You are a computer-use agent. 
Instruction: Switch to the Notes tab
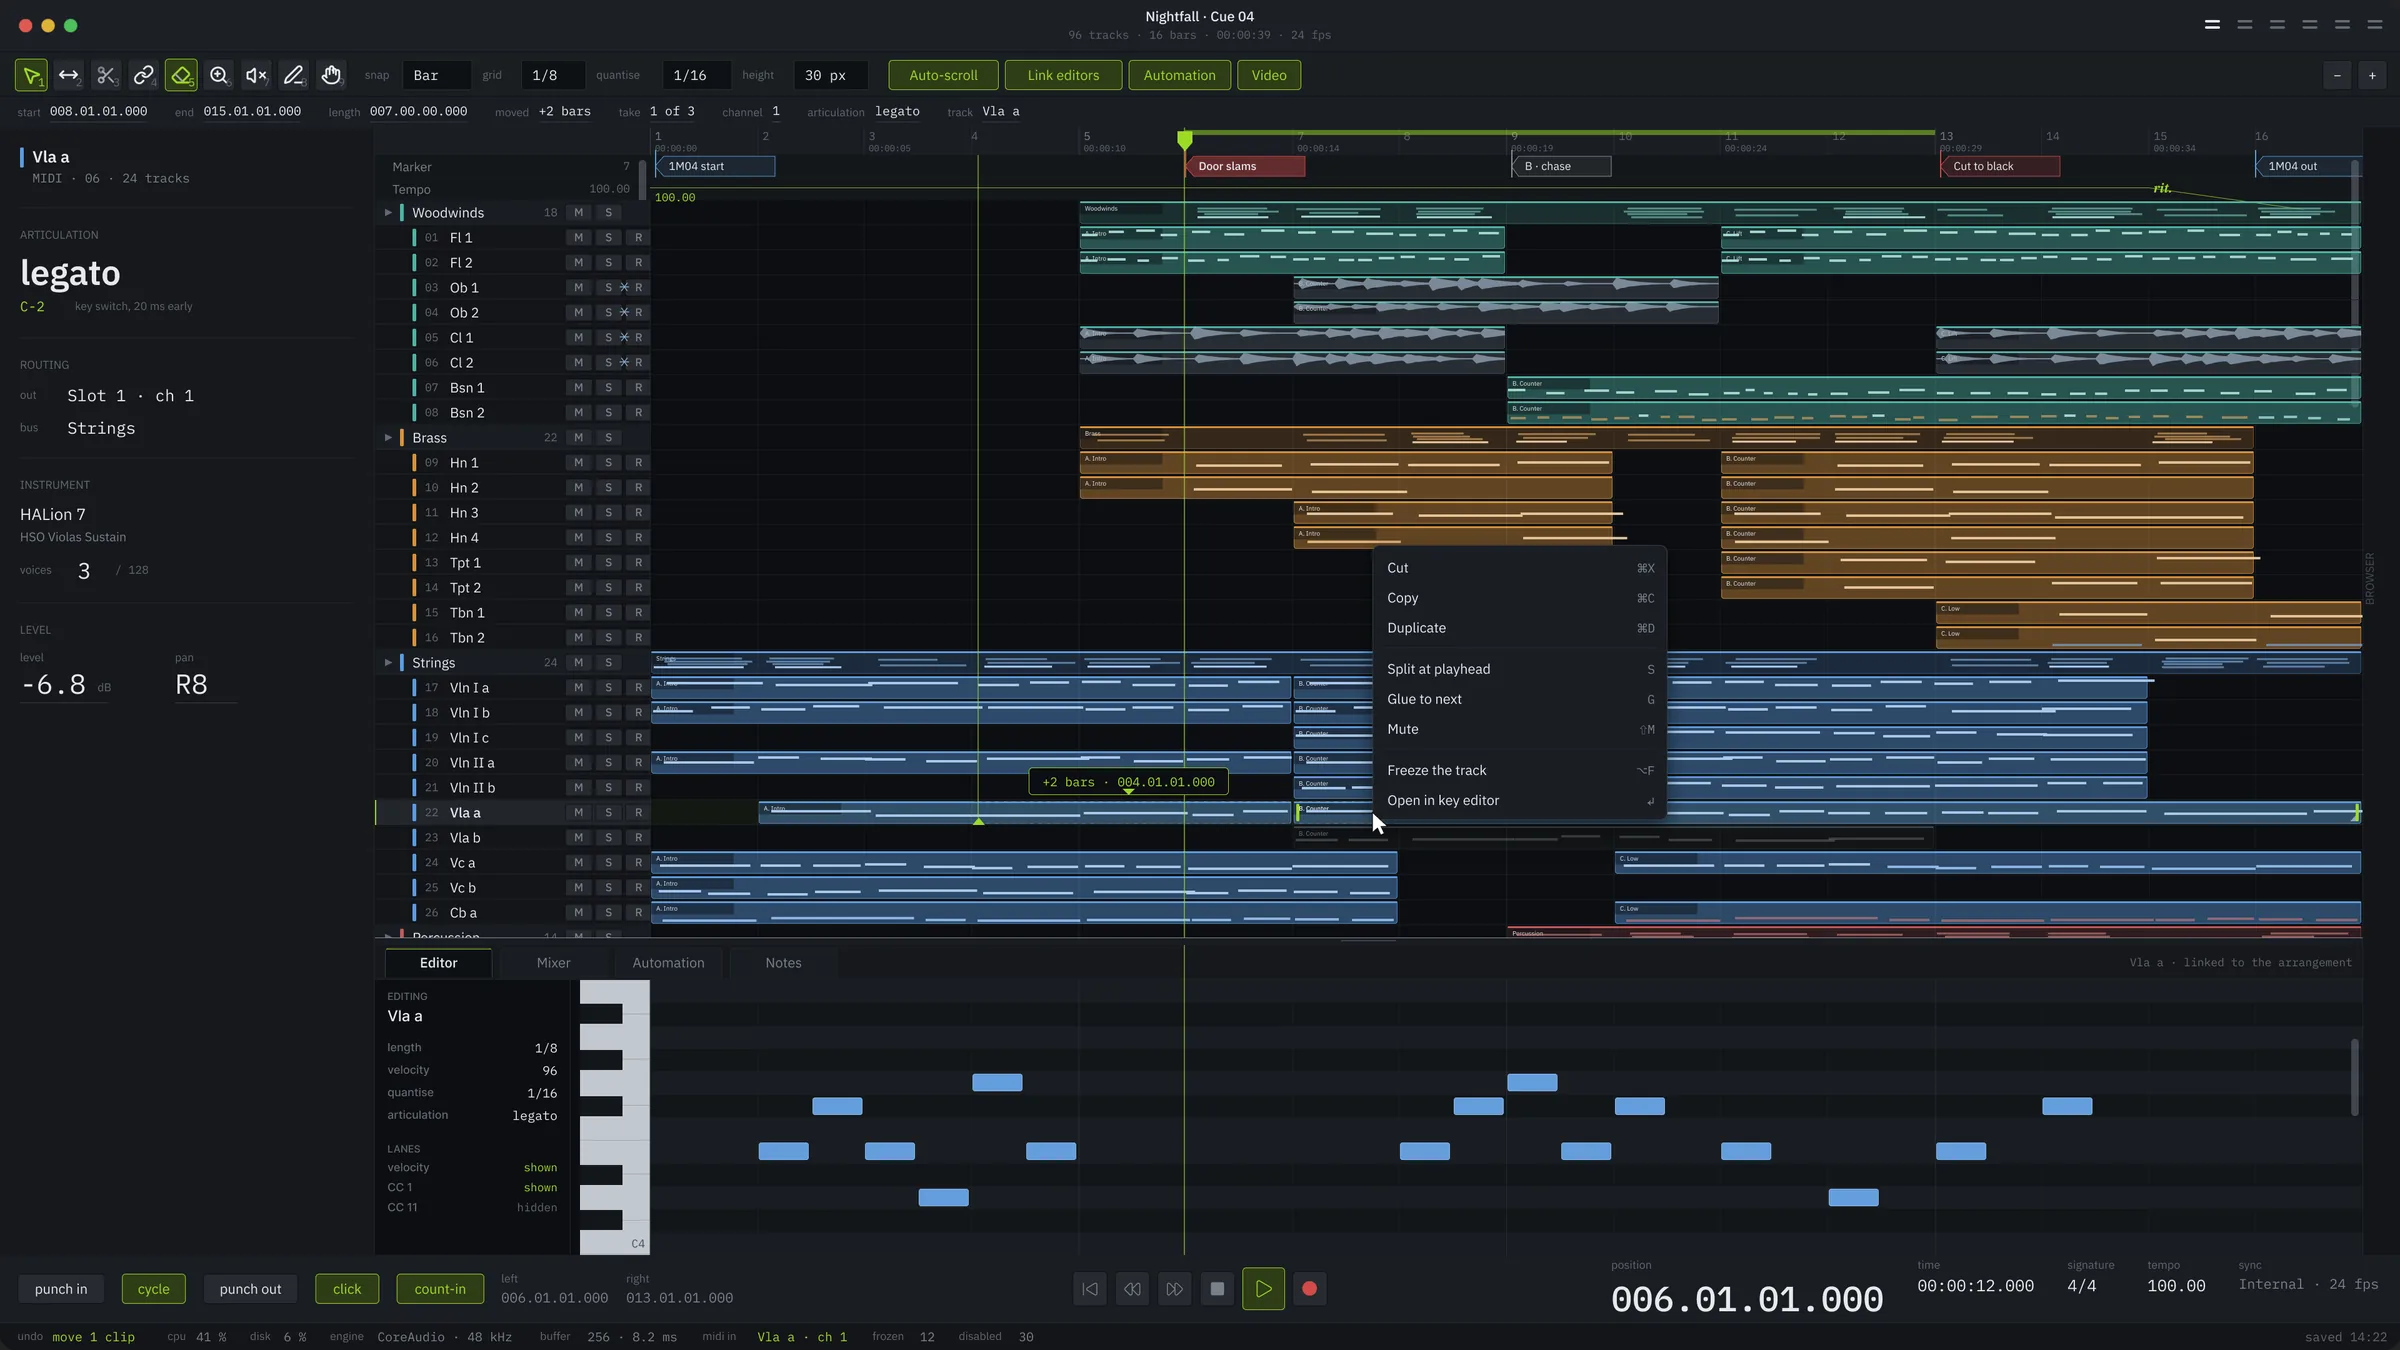pyautogui.click(x=783, y=963)
